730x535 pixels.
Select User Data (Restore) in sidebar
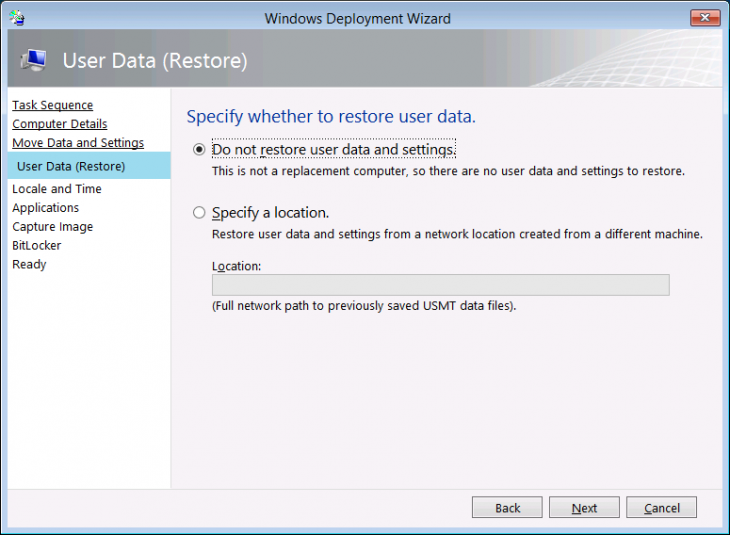point(71,166)
